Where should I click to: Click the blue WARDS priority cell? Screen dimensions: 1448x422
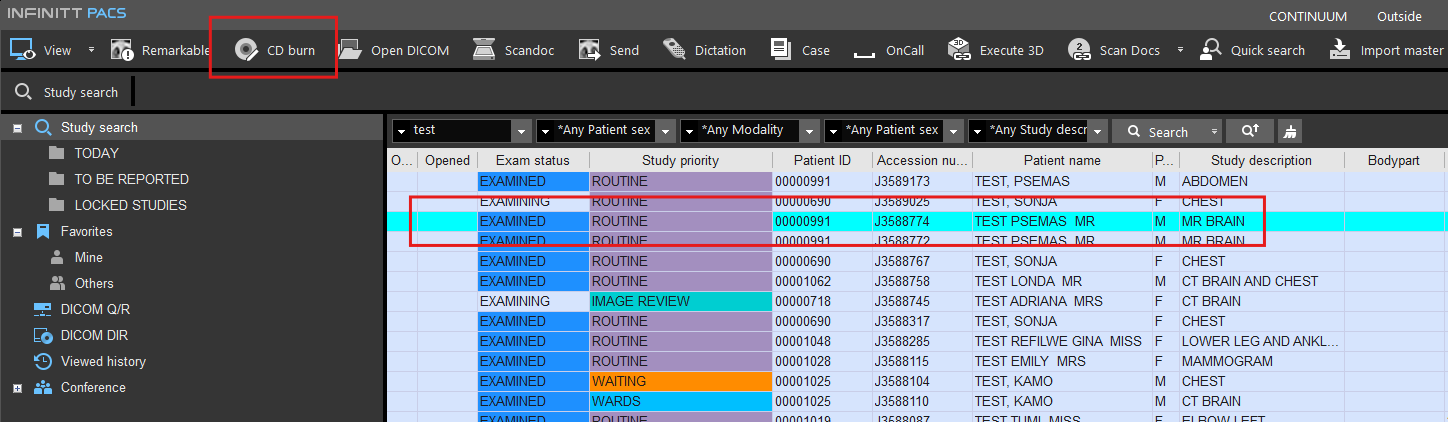pyautogui.click(x=680, y=401)
